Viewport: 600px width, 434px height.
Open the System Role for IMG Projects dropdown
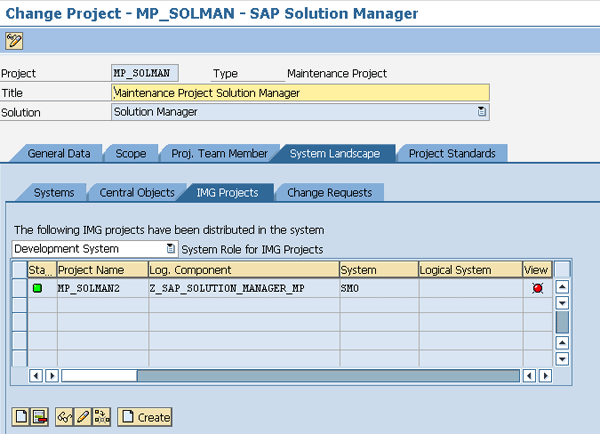coord(170,248)
